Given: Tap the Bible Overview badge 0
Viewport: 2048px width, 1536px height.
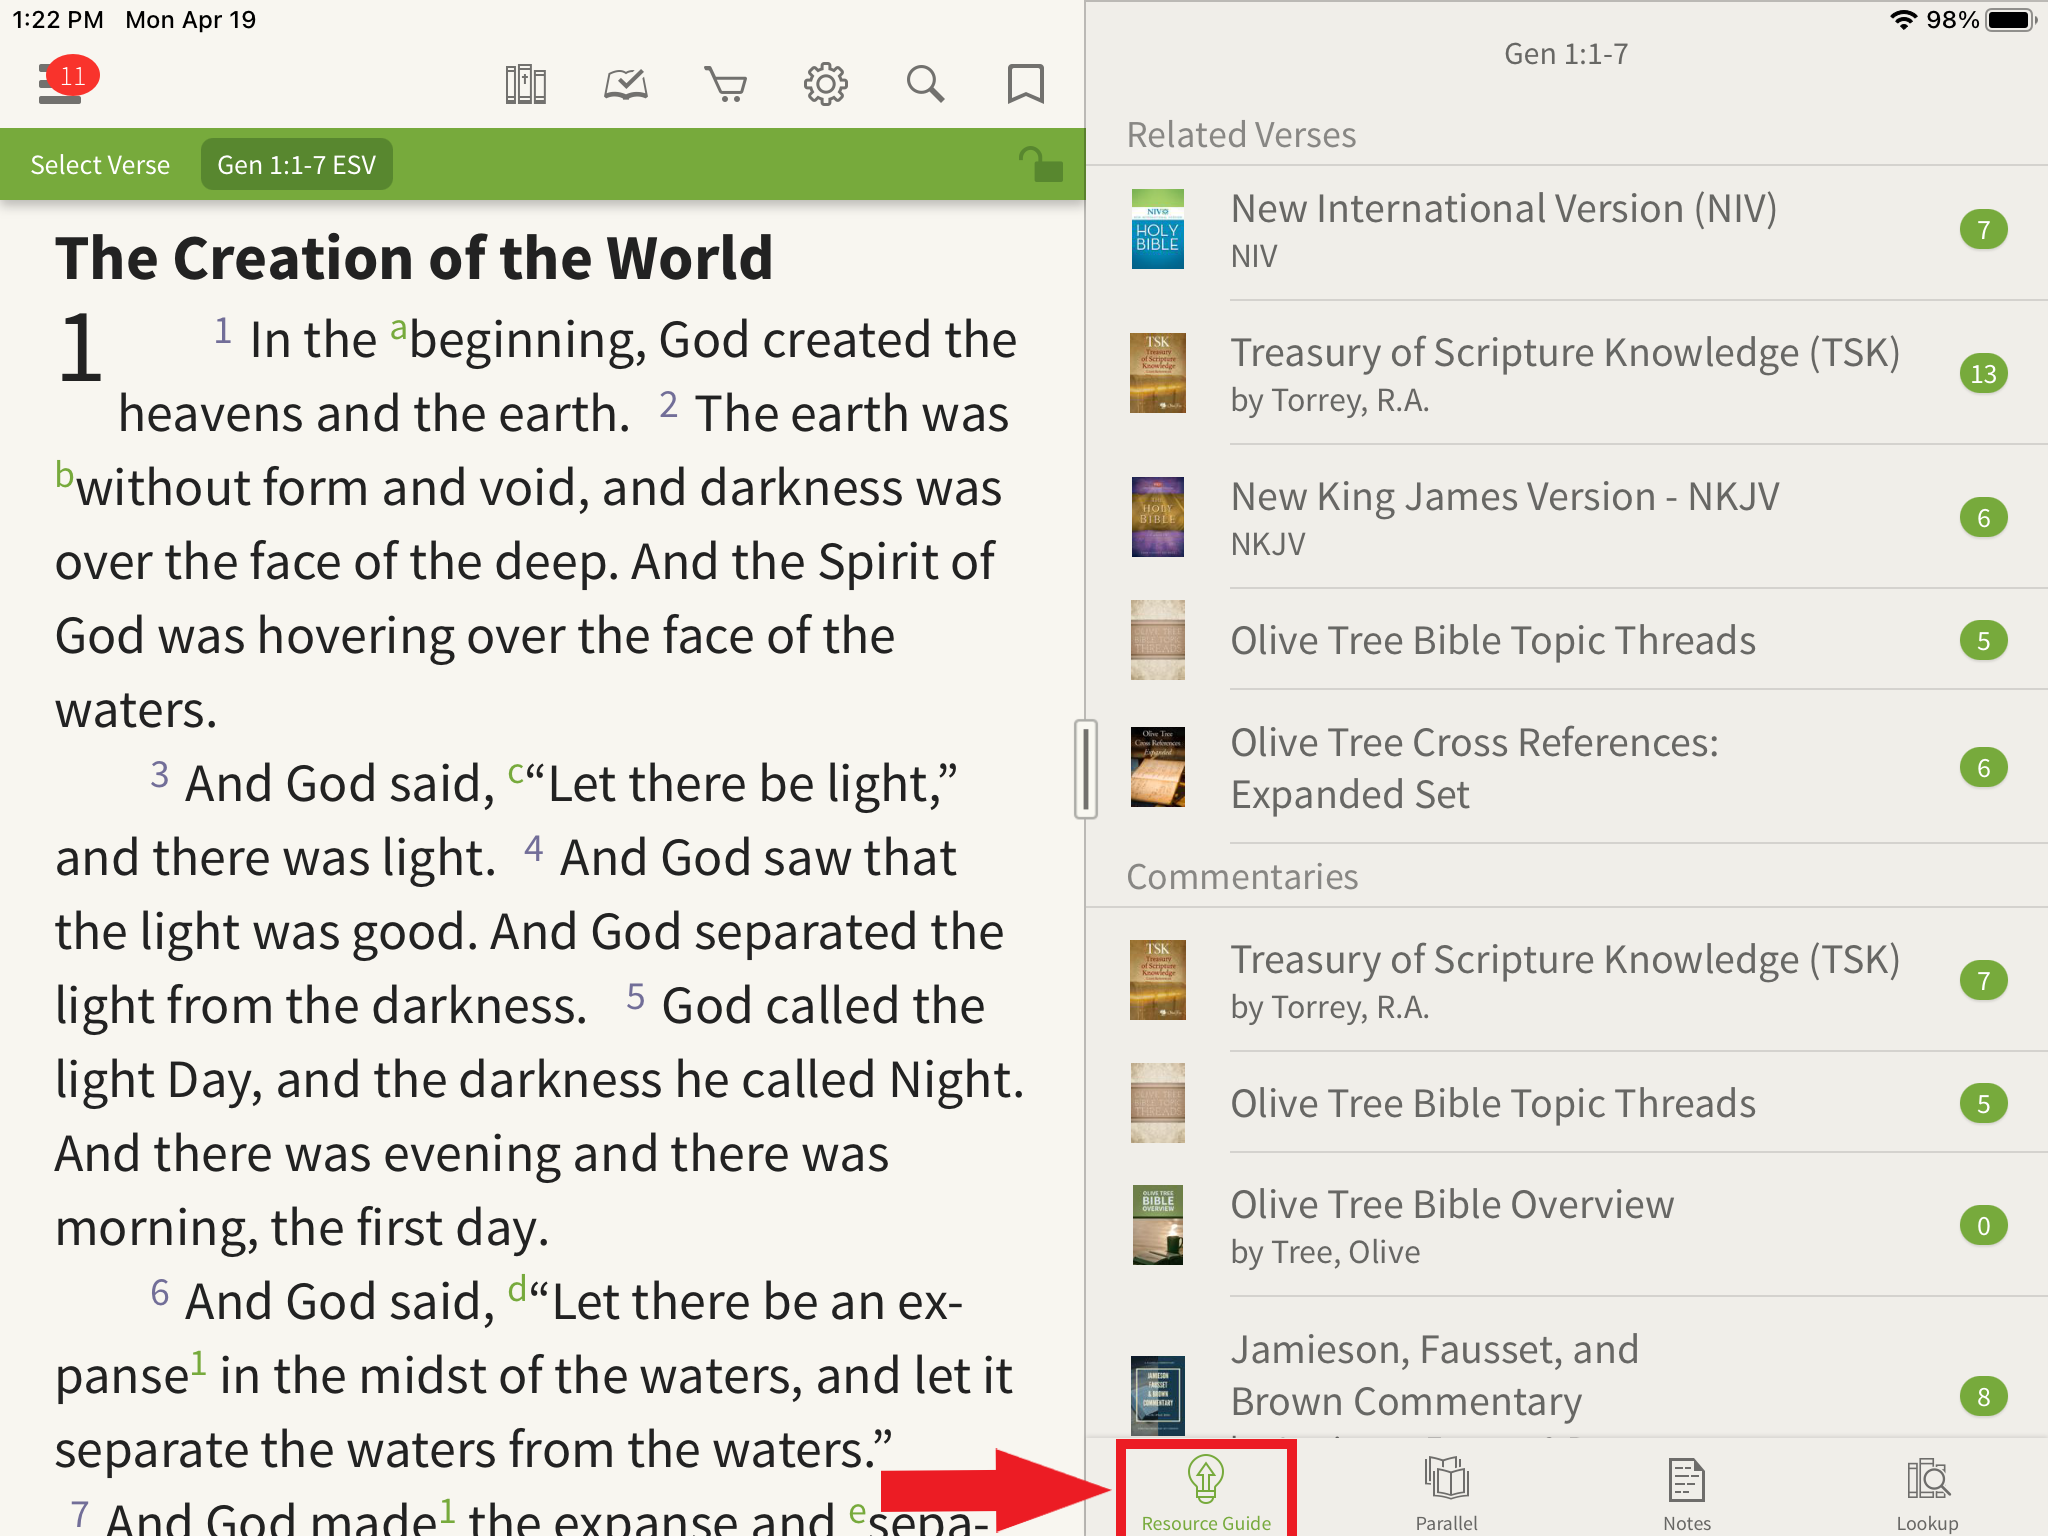Looking at the screenshot, I should [1983, 1226].
